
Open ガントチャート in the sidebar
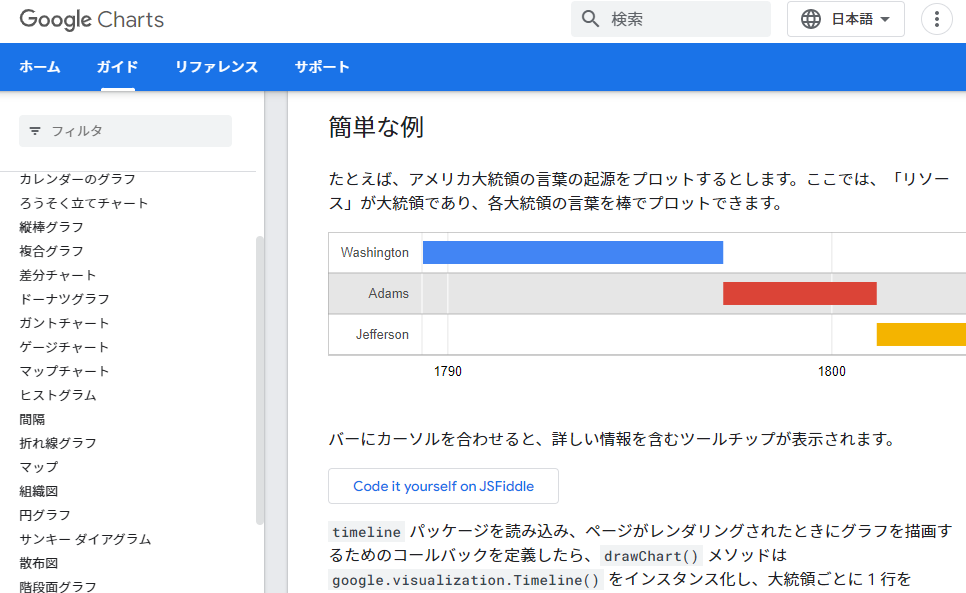[x=64, y=323]
